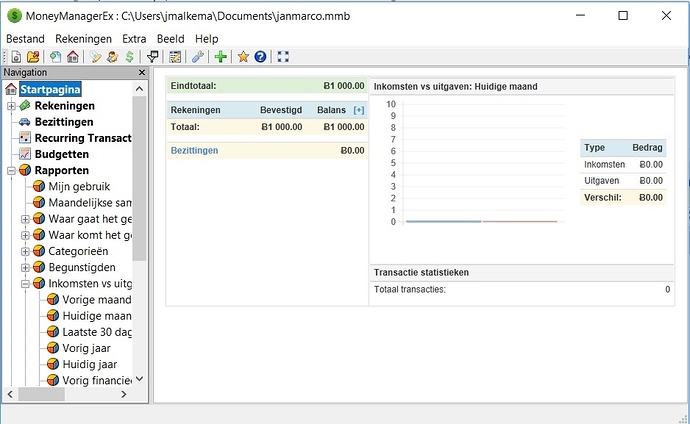Click the Home page house toolbar icon
Viewport: 690px width, 424px height.
click(73, 57)
